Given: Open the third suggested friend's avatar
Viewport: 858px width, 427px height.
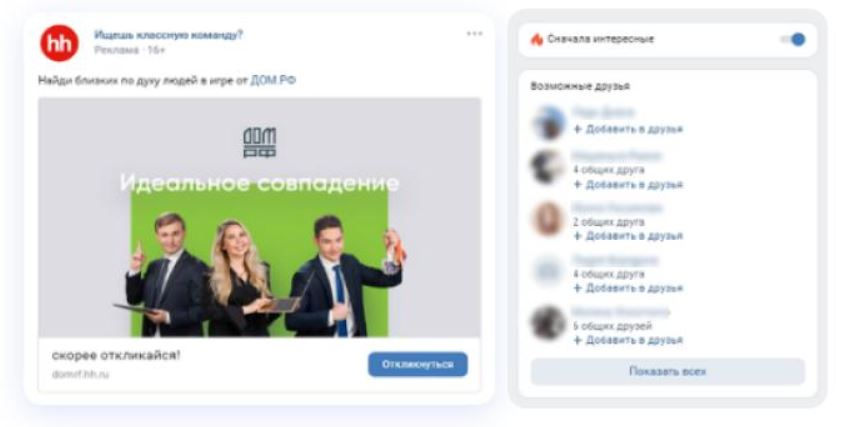Looking at the screenshot, I should pos(548,219).
